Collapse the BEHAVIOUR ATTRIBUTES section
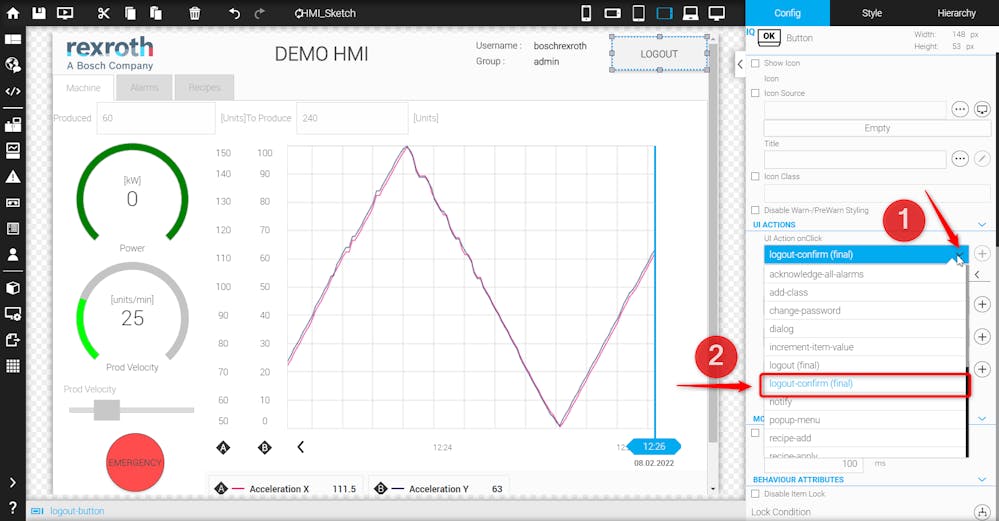Image resolution: width=999 pixels, height=521 pixels. coord(982,480)
